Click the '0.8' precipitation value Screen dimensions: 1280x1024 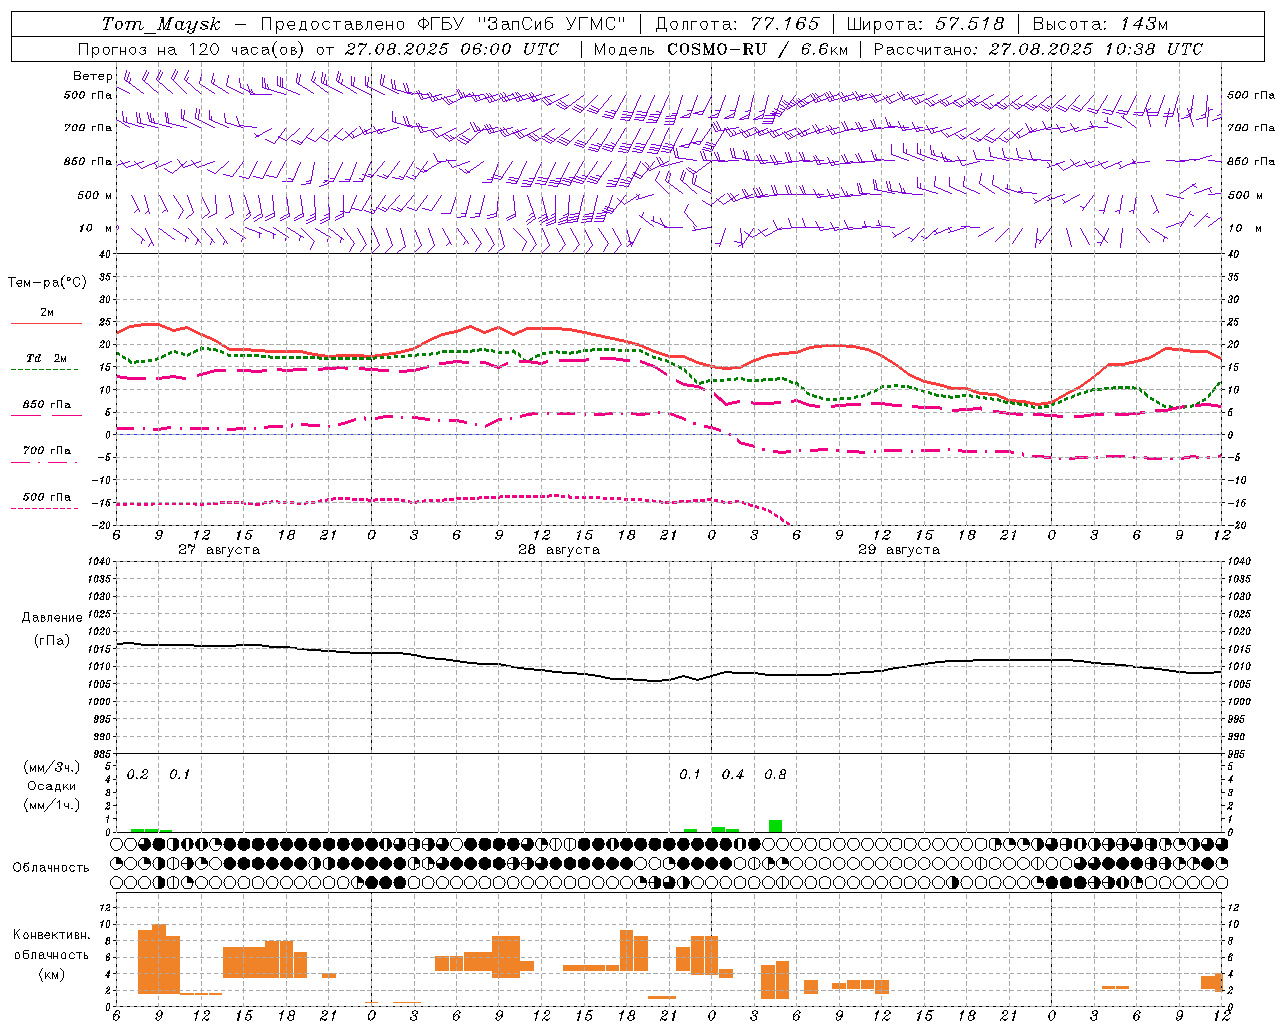(x=775, y=775)
